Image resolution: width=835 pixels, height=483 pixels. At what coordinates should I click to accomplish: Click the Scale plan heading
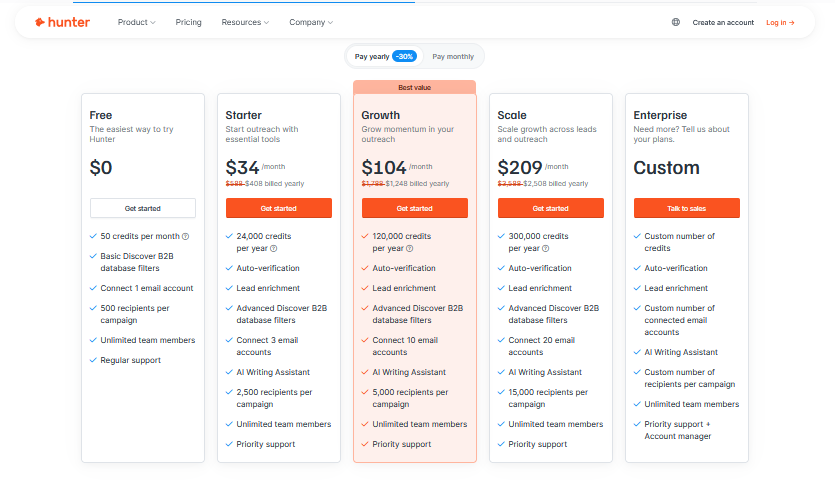(512, 115)
